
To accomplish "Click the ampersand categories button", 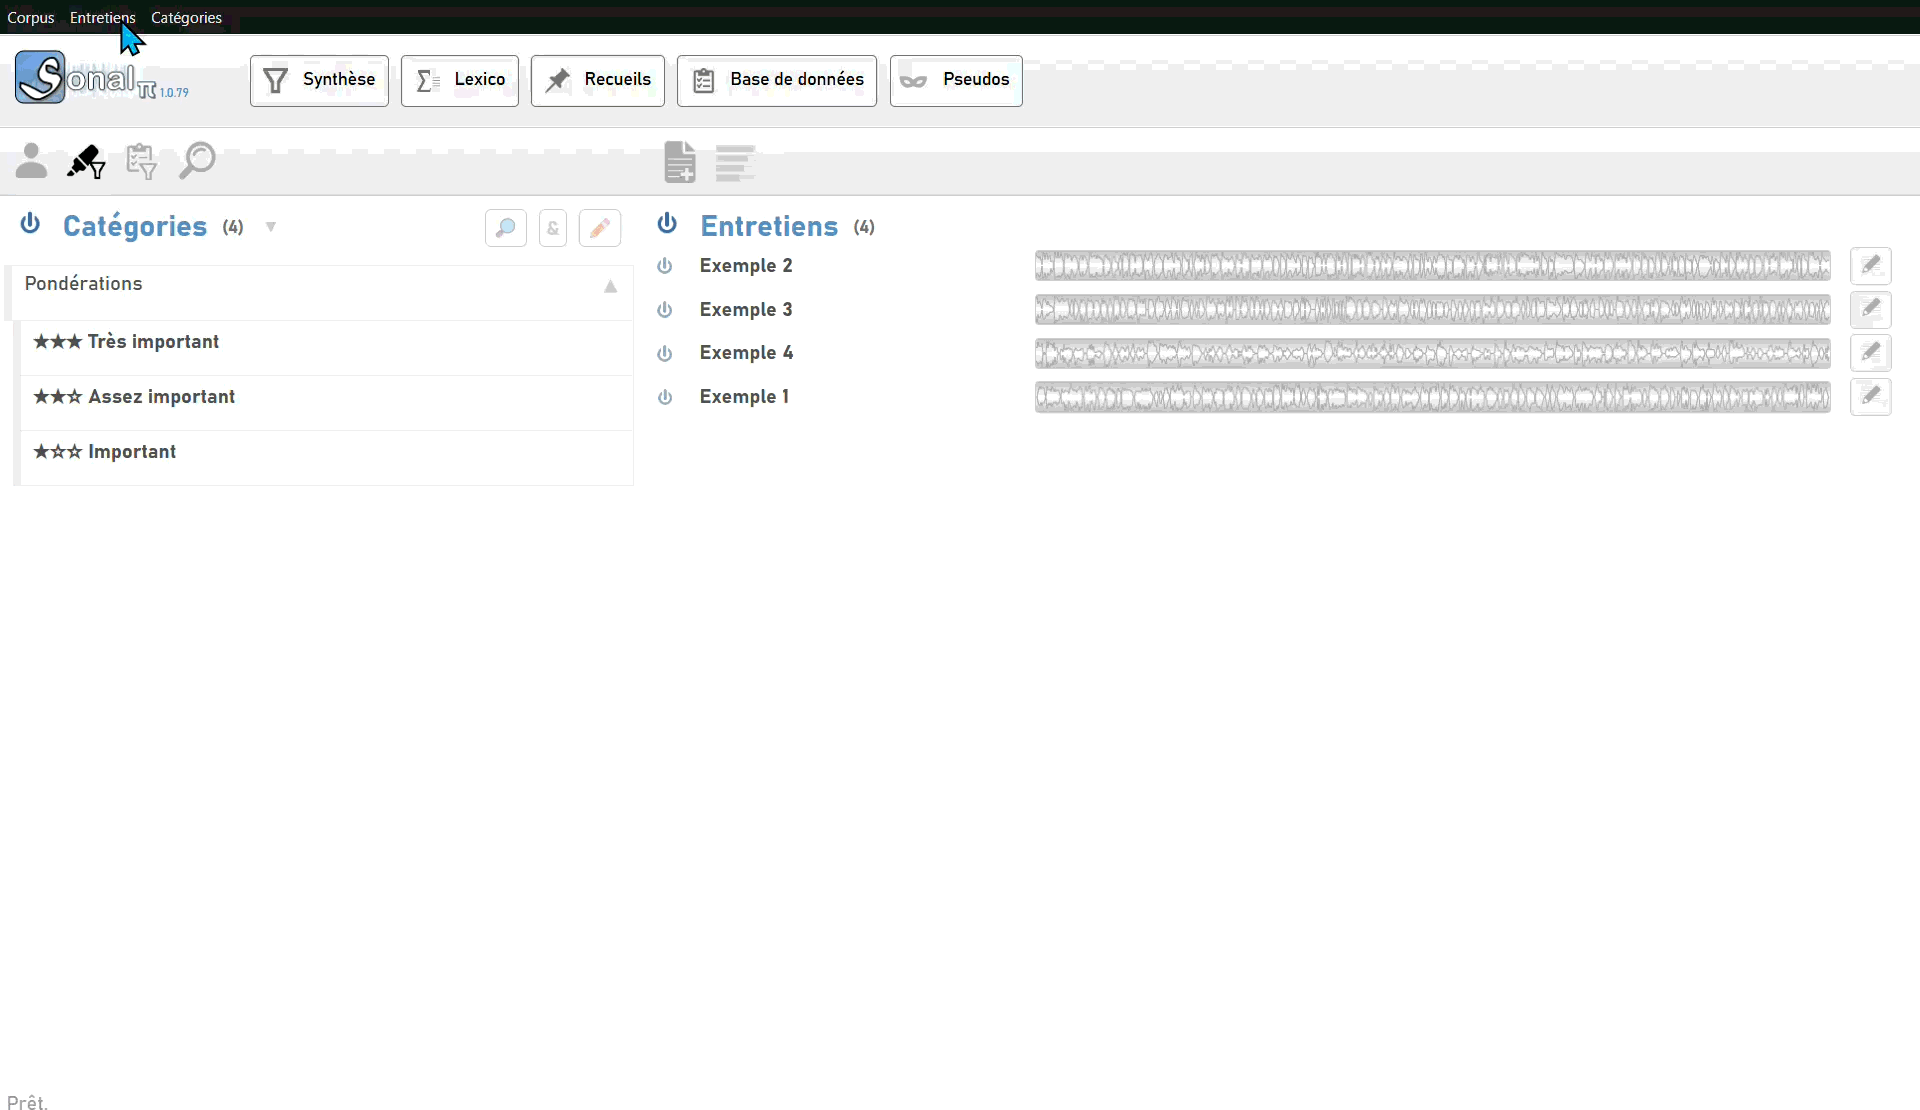I will pos(553,228).
